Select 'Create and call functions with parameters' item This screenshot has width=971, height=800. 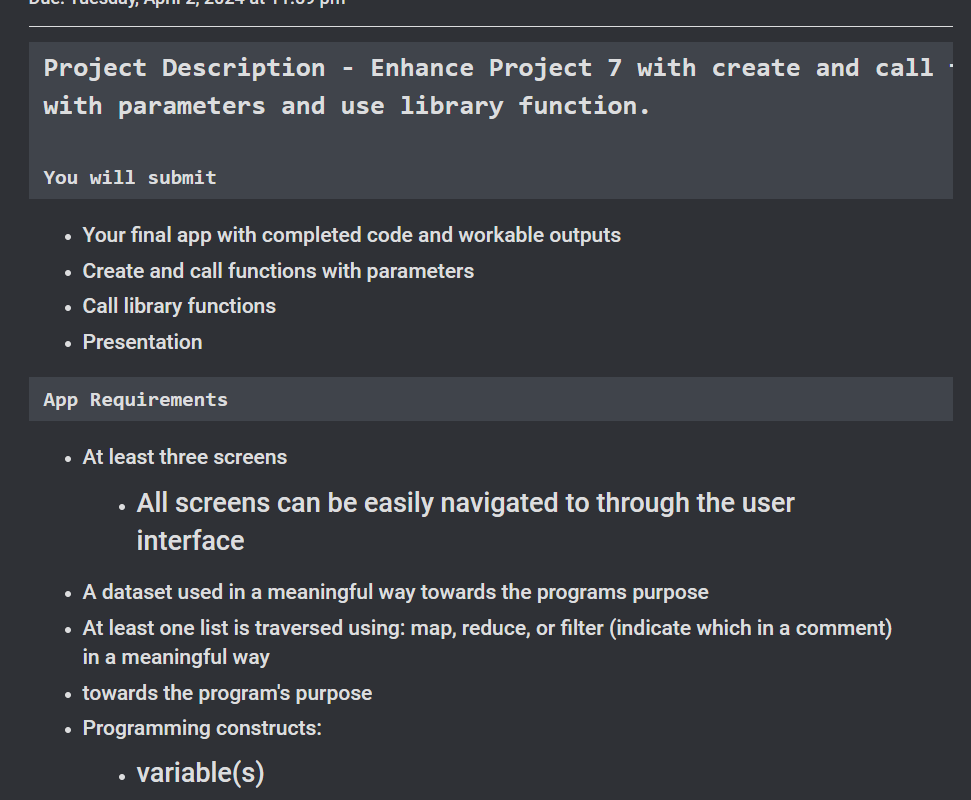pyautogui.click(x=277, y=270)
